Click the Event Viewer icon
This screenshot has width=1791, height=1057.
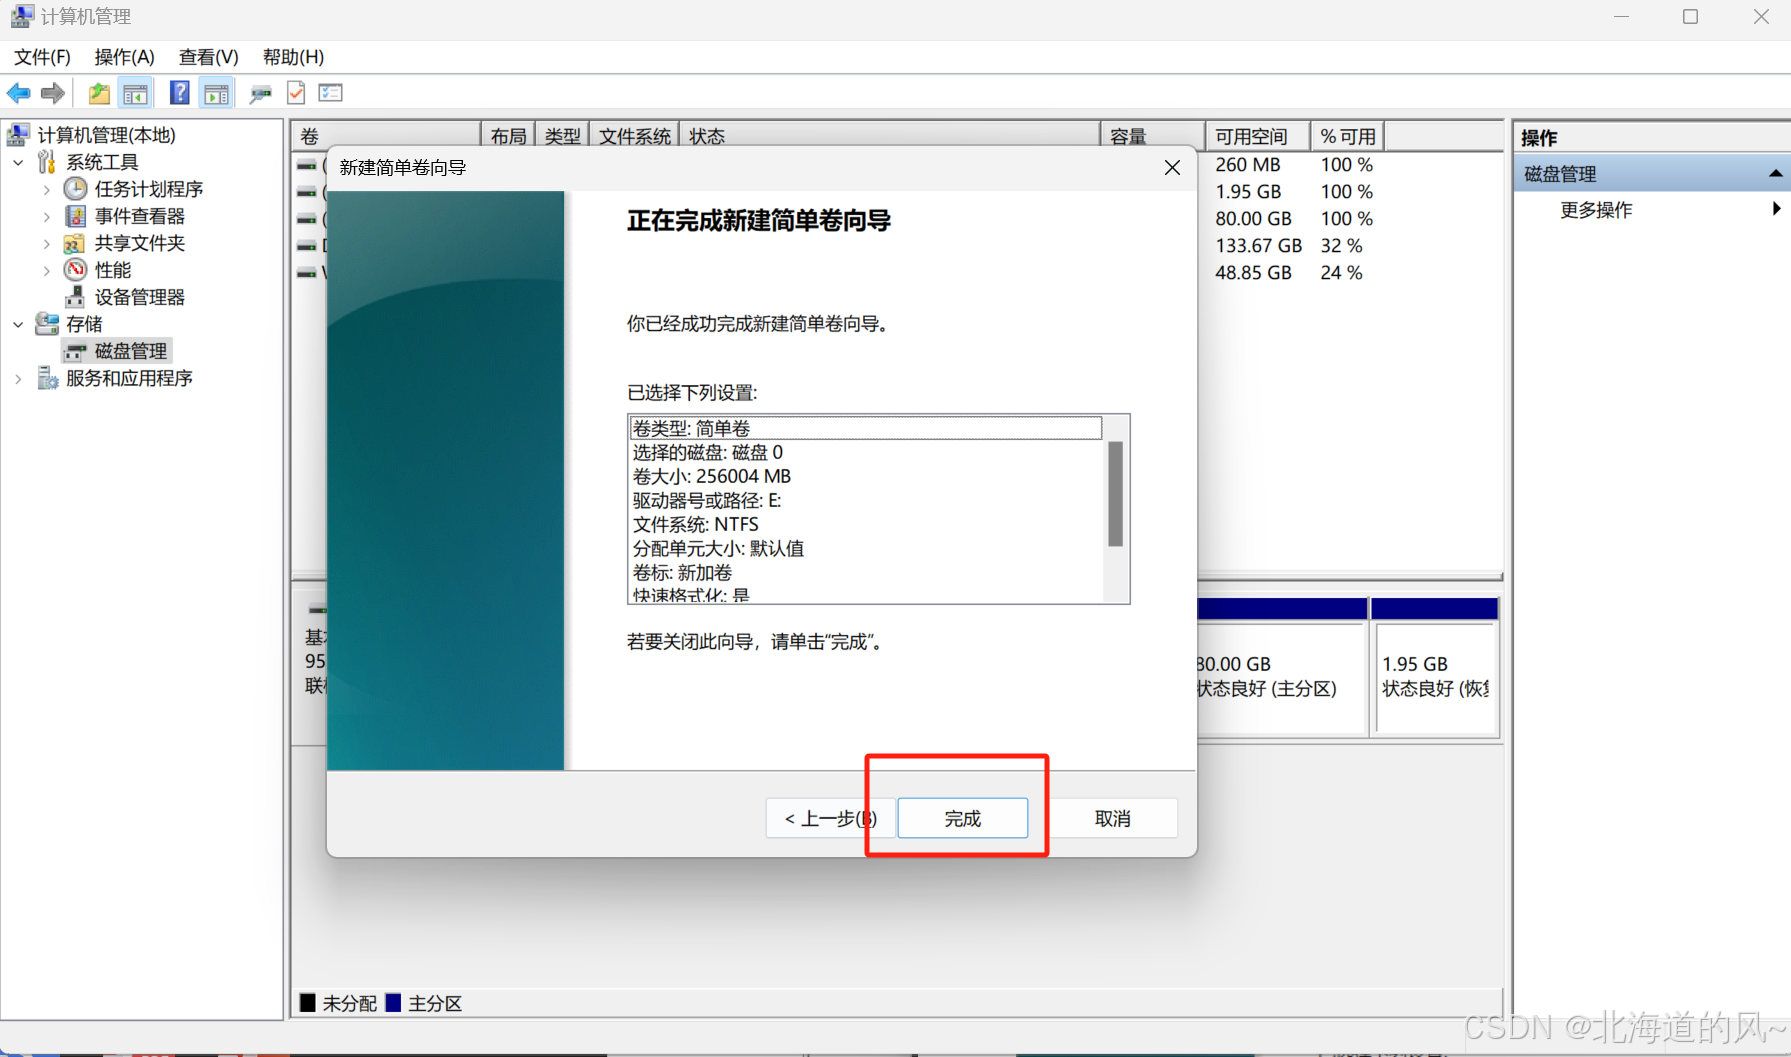tap(75, 215)
